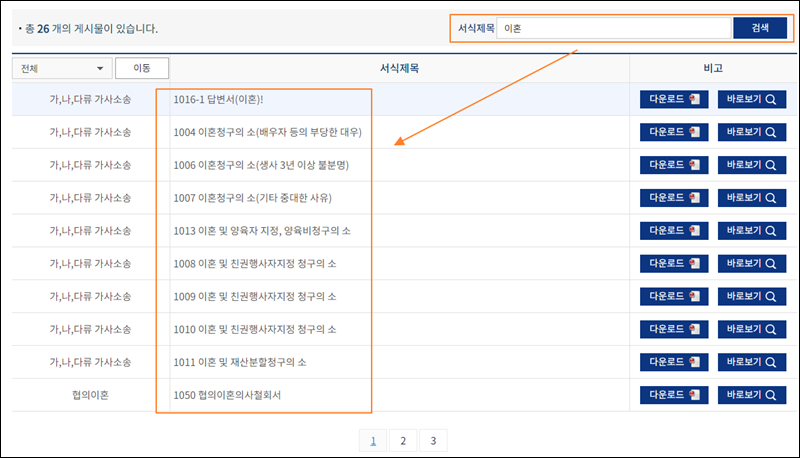The width and height of the screenshot is (800, 458).
Task: Open title 1010 이혼 및 친권행사자지정 청구의 소
Action: click(255, 329)
